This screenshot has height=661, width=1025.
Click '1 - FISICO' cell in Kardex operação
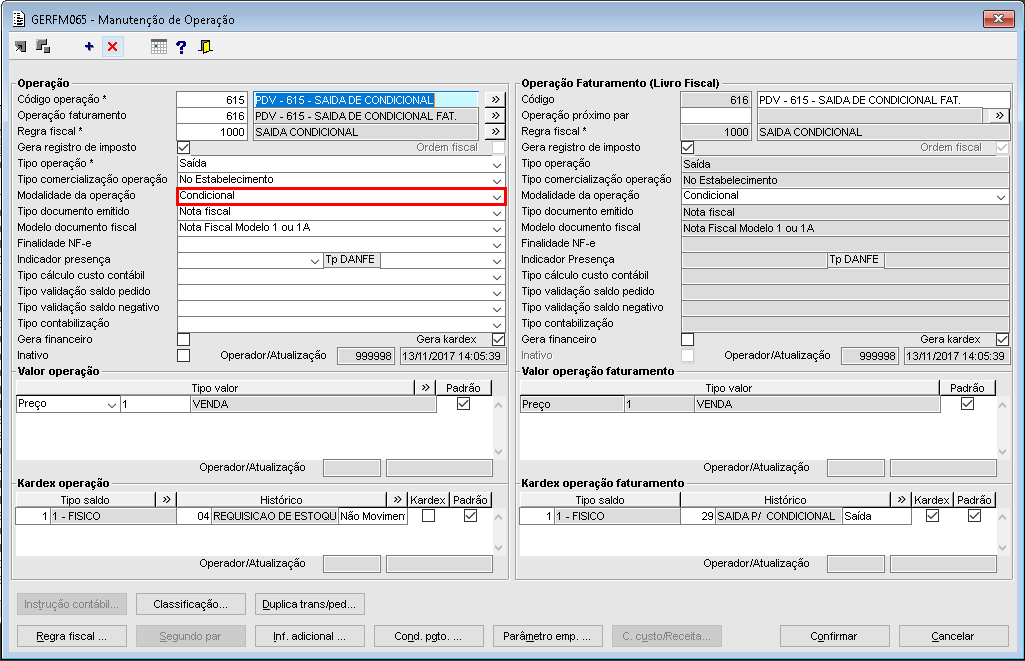(x=112, y=516)
